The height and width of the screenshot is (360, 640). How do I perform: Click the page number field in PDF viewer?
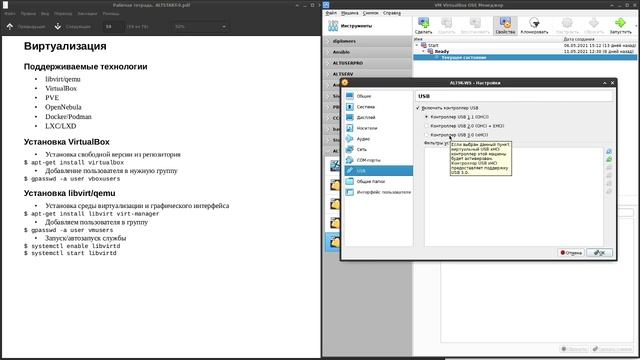(x=112, y=27)
